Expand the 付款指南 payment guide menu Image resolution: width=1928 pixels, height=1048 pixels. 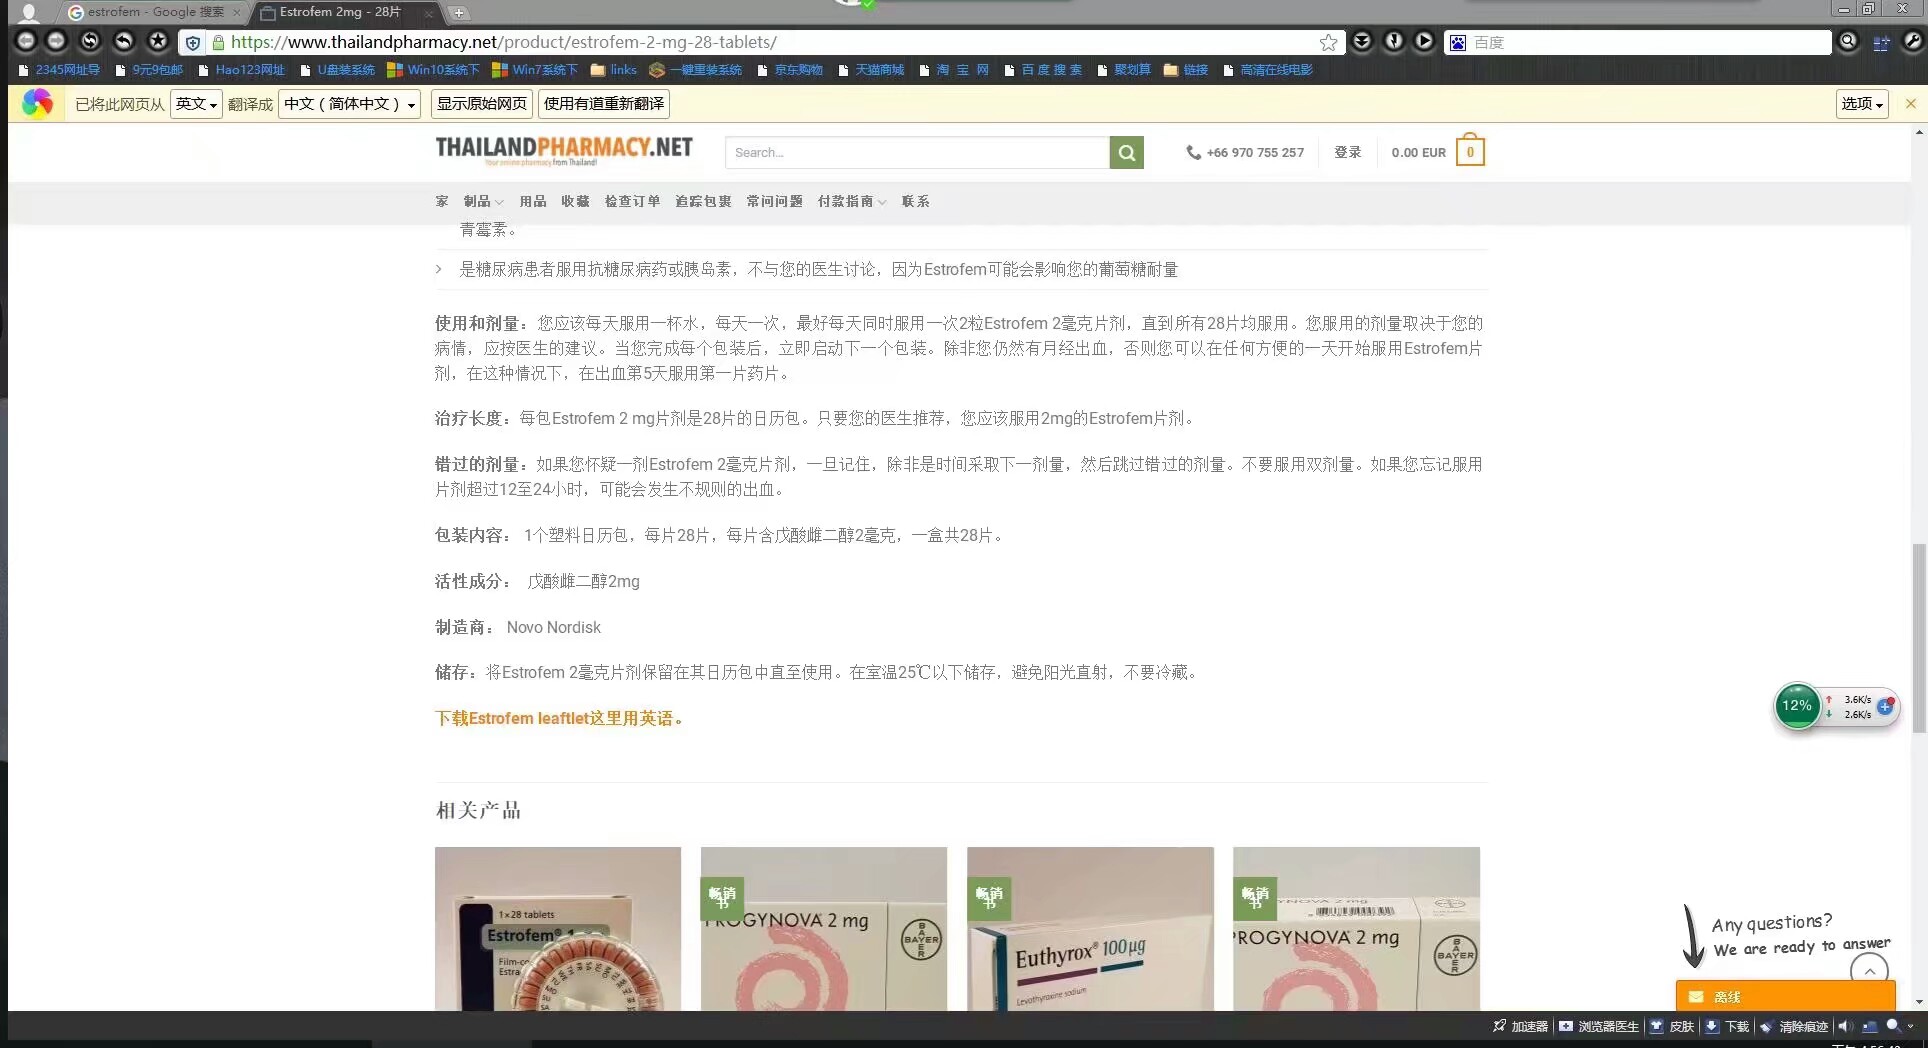[851, 201]
